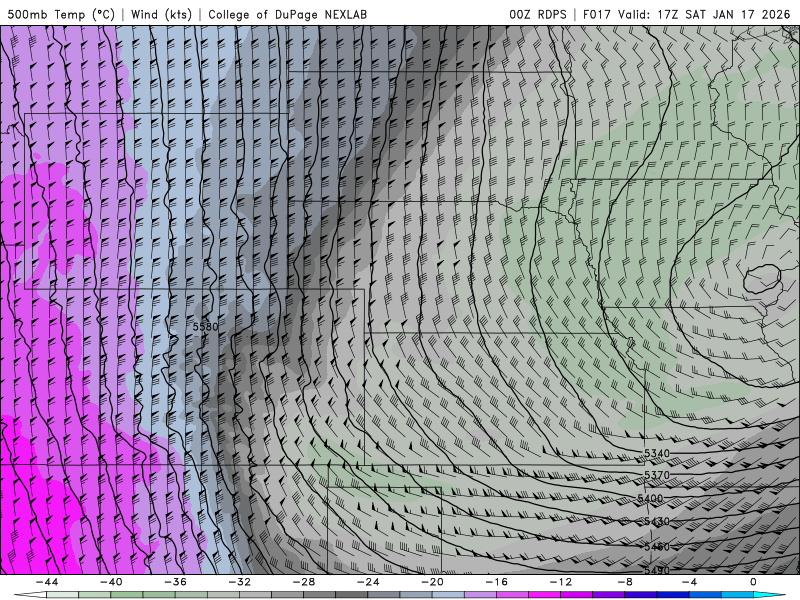Click the -16 color scale label

point(497,582)
